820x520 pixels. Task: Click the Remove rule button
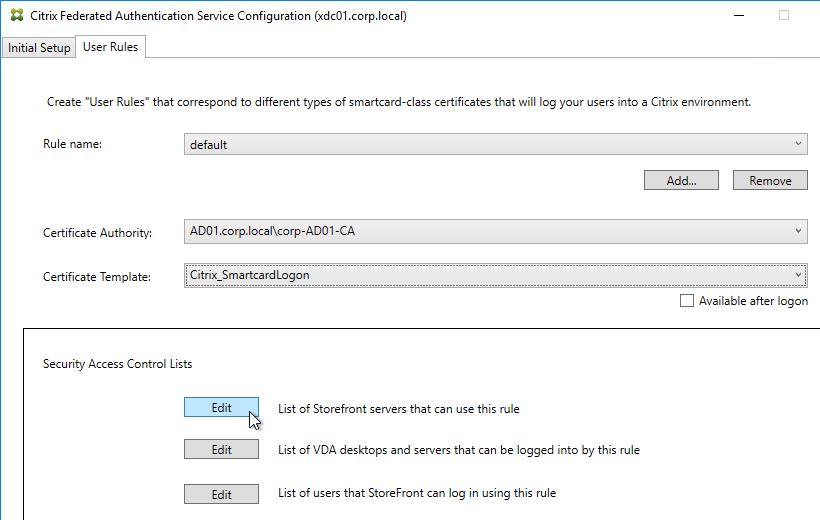(x=770, y=180)
